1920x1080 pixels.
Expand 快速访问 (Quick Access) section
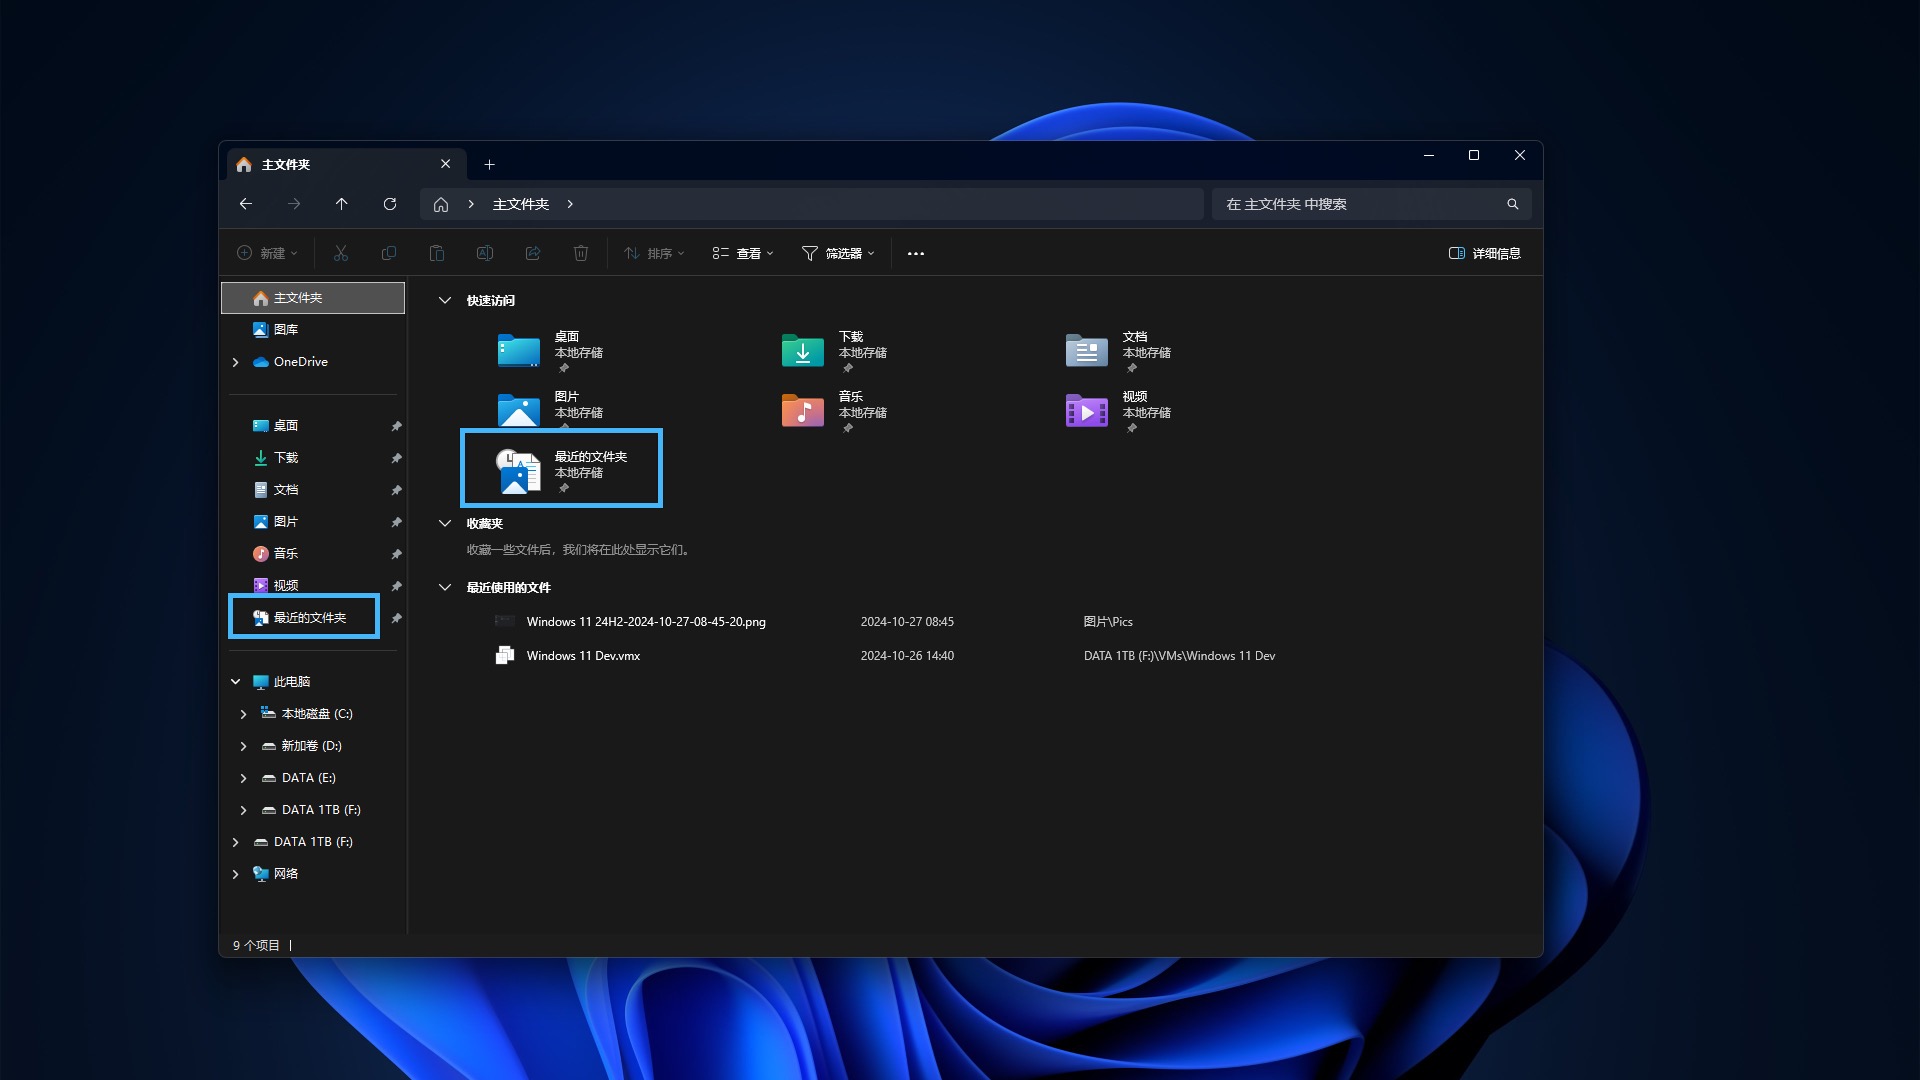coord(446,301)
